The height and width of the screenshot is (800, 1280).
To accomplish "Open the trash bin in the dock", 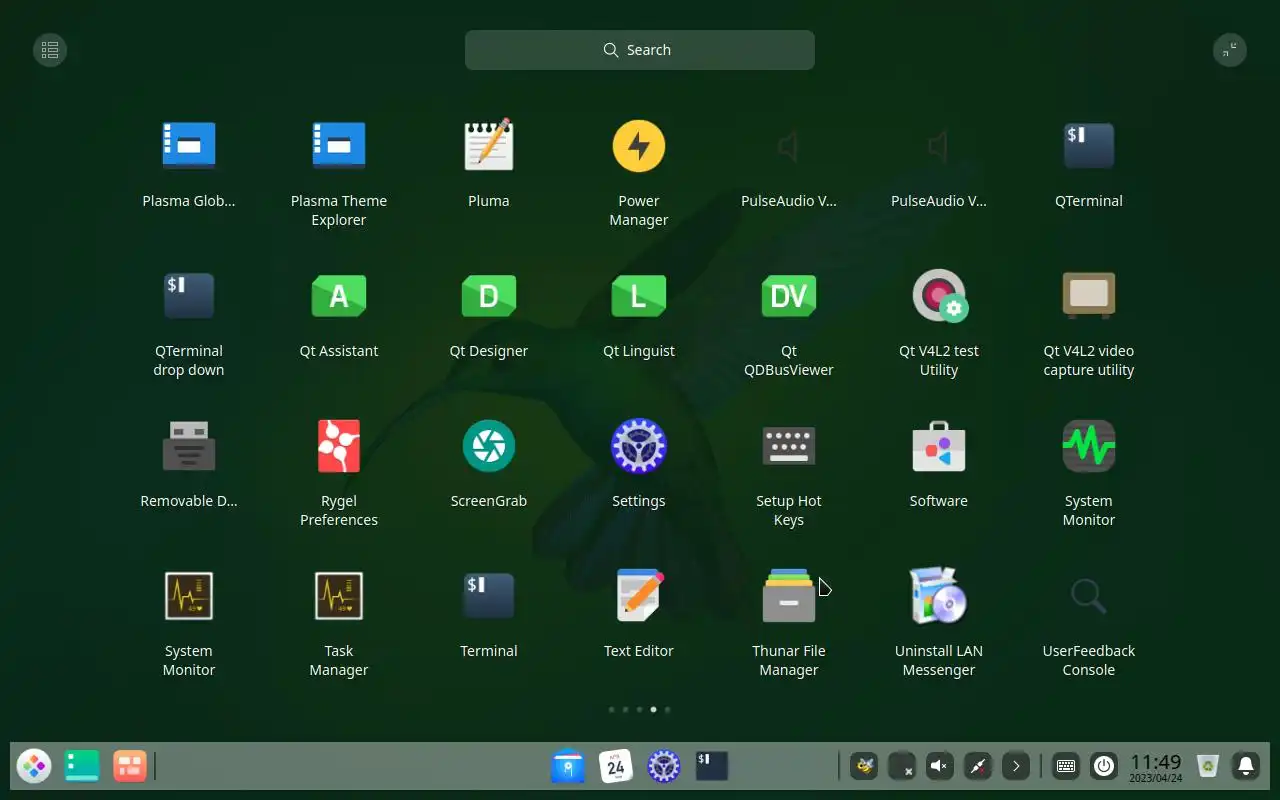I will point(1208,767).
